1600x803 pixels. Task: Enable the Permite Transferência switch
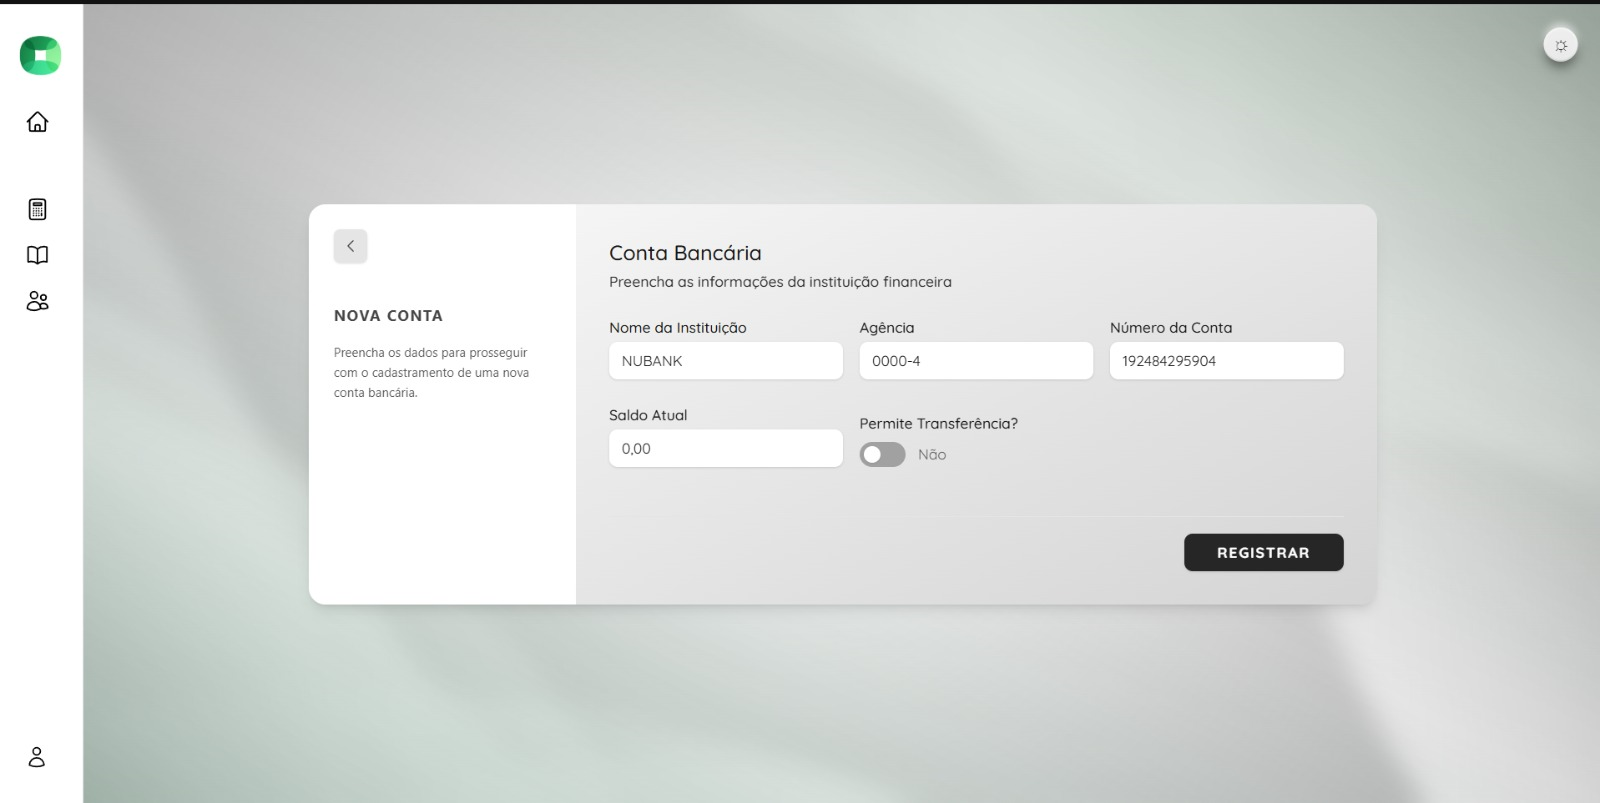coord(882,455)
